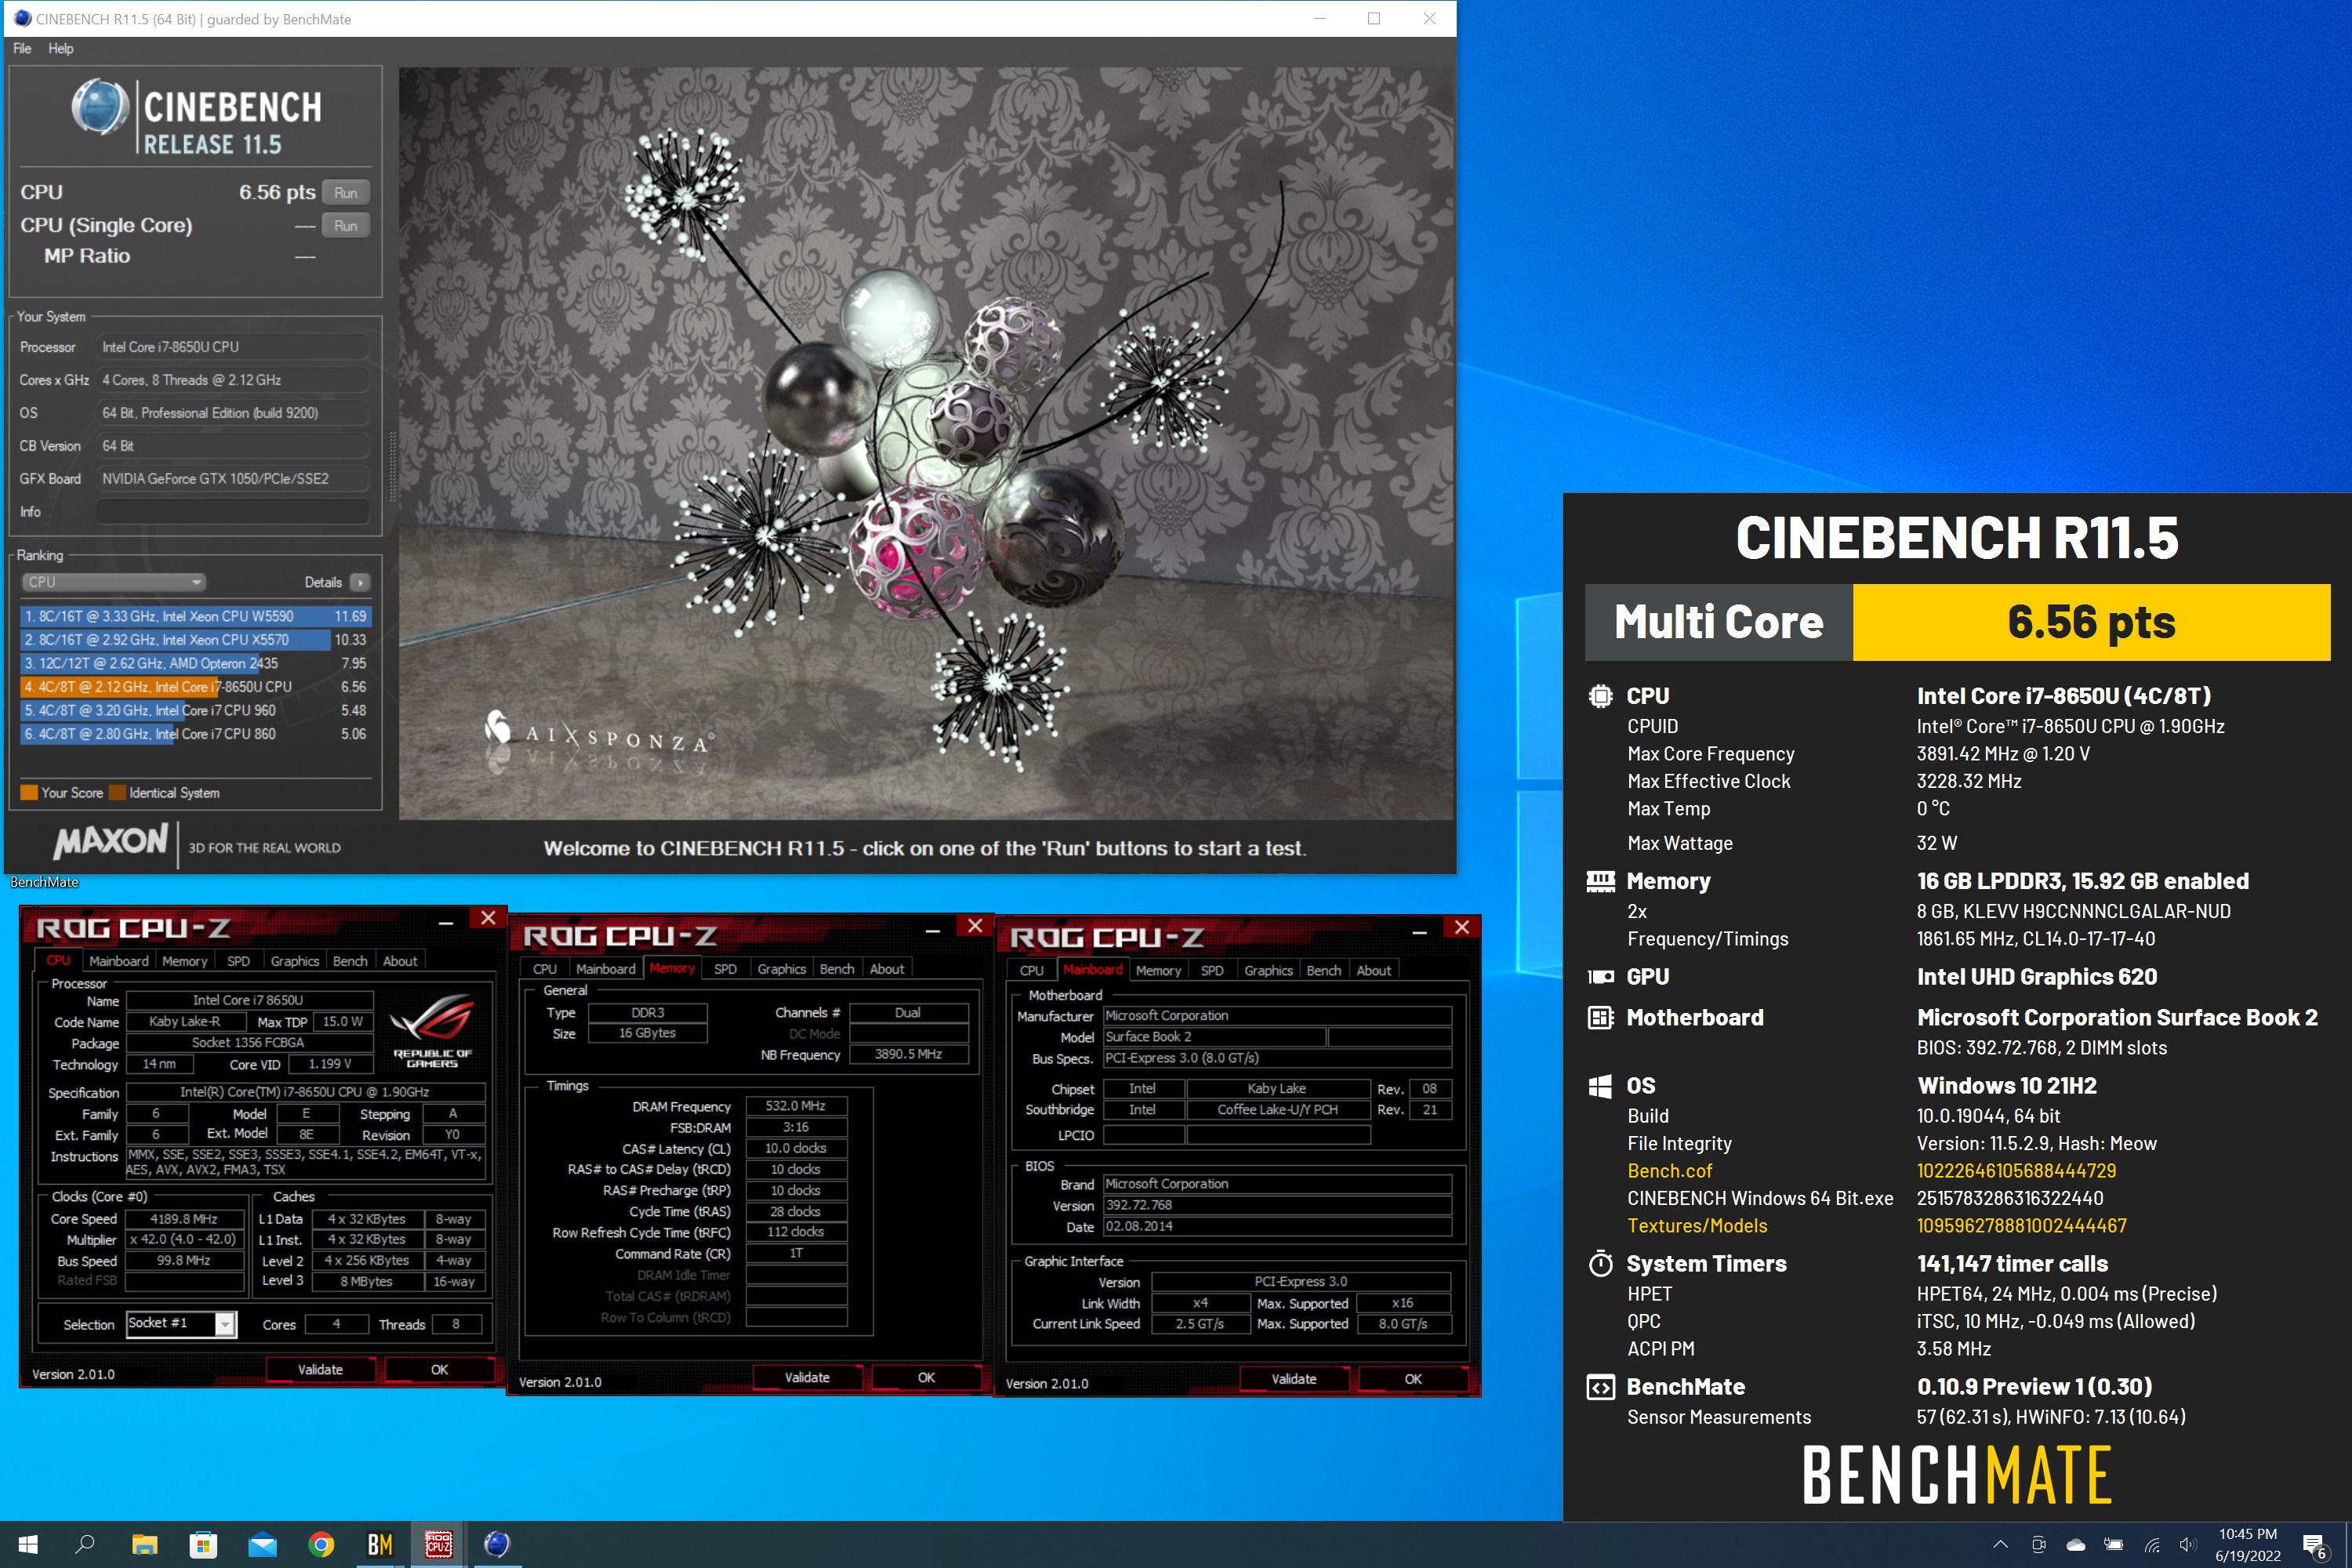Open taskbar search magnifier
The image size is (2352, 1568).
pyautogui.click(x=86, y=1544)
